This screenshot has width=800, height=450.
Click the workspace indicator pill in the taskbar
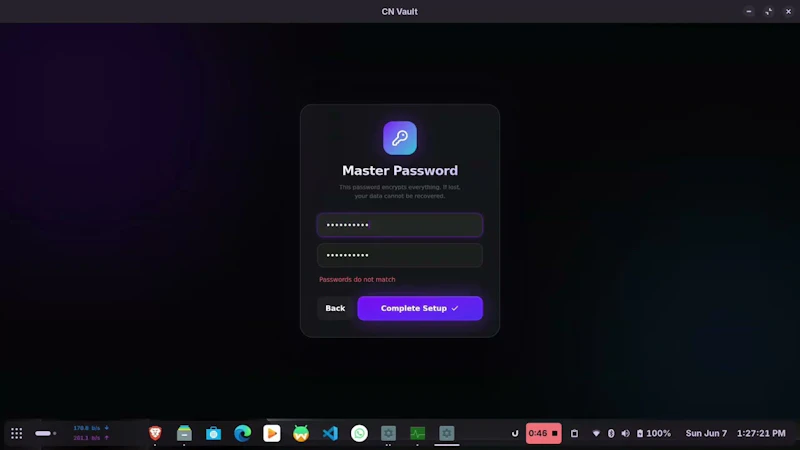[x=45, y=433]
